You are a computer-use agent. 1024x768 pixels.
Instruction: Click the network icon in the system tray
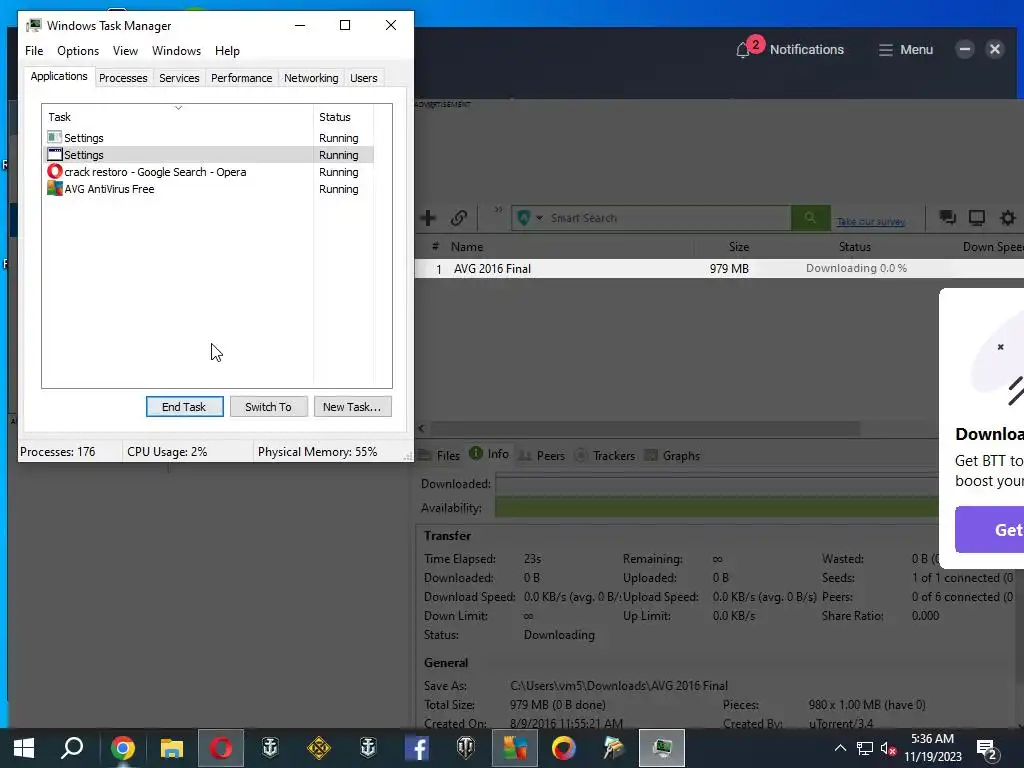point(865,748)
